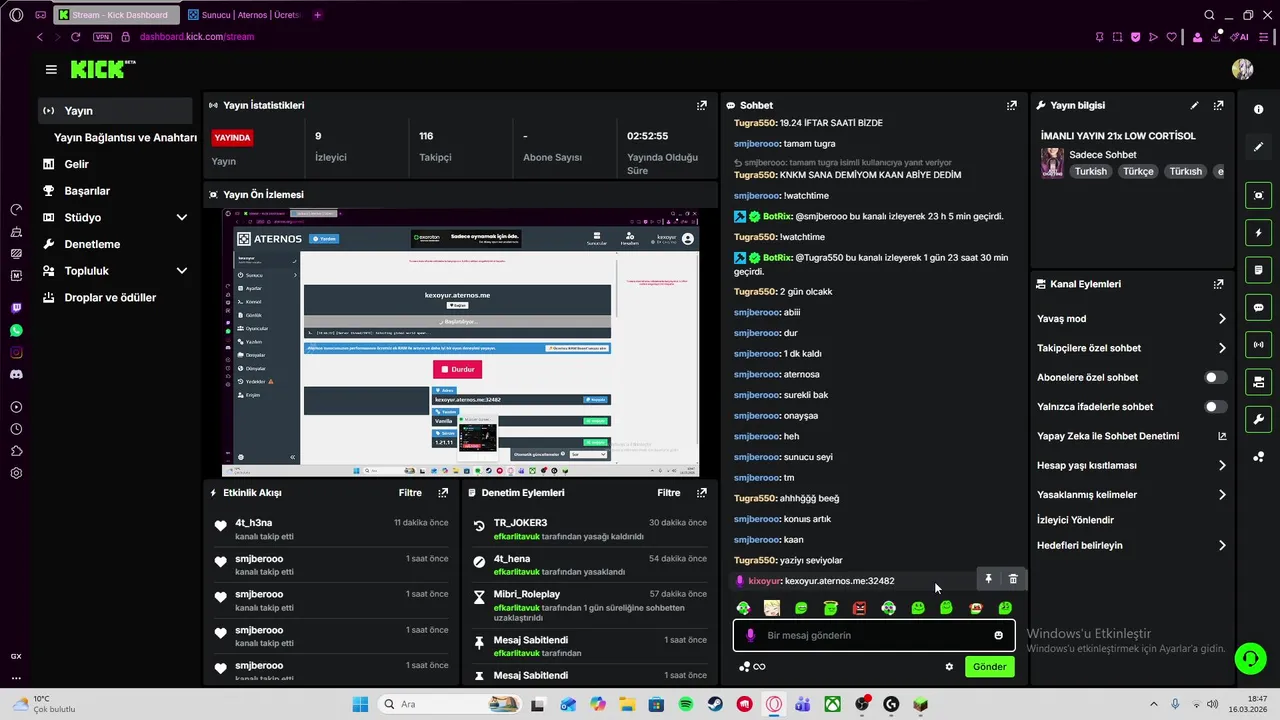This screenshot has height=720, width=1280.
Task: Click the chat bubble icon in right rail
Action: (x=1258, y=307)
